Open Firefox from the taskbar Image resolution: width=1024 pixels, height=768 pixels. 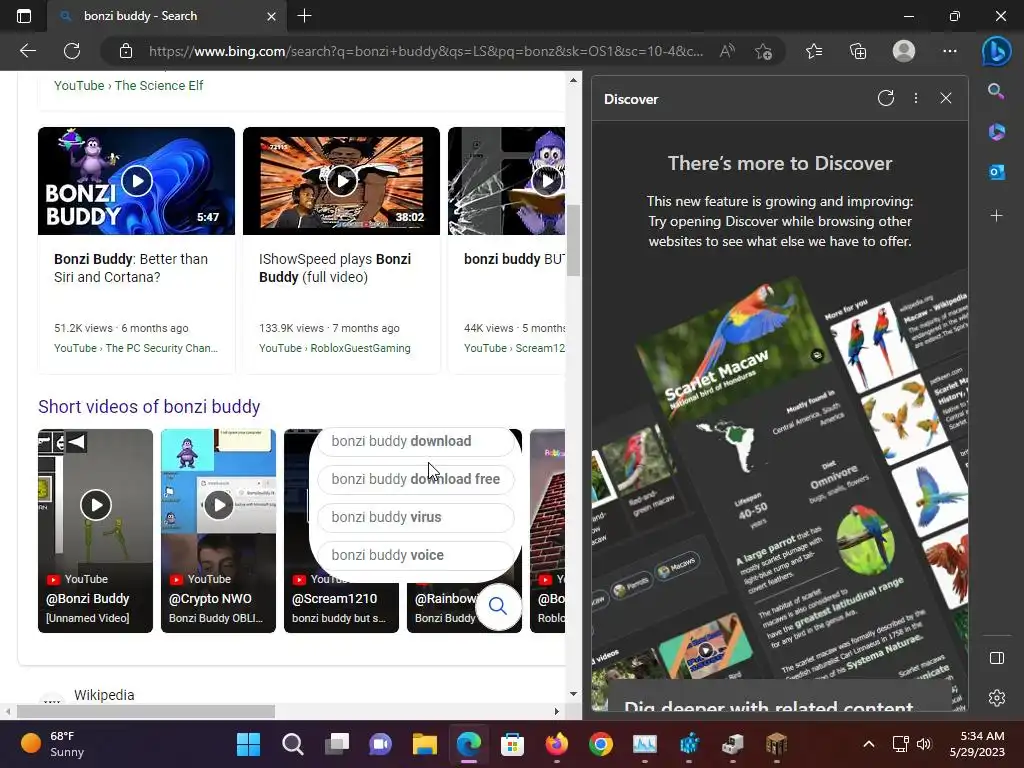pos(556,744)
